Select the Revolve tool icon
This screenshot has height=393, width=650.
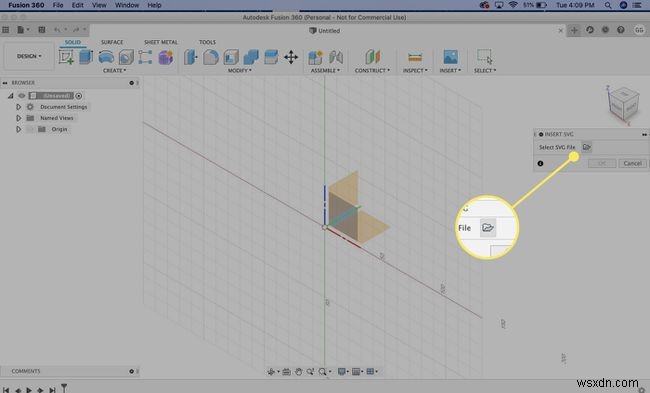click(106, 57)
